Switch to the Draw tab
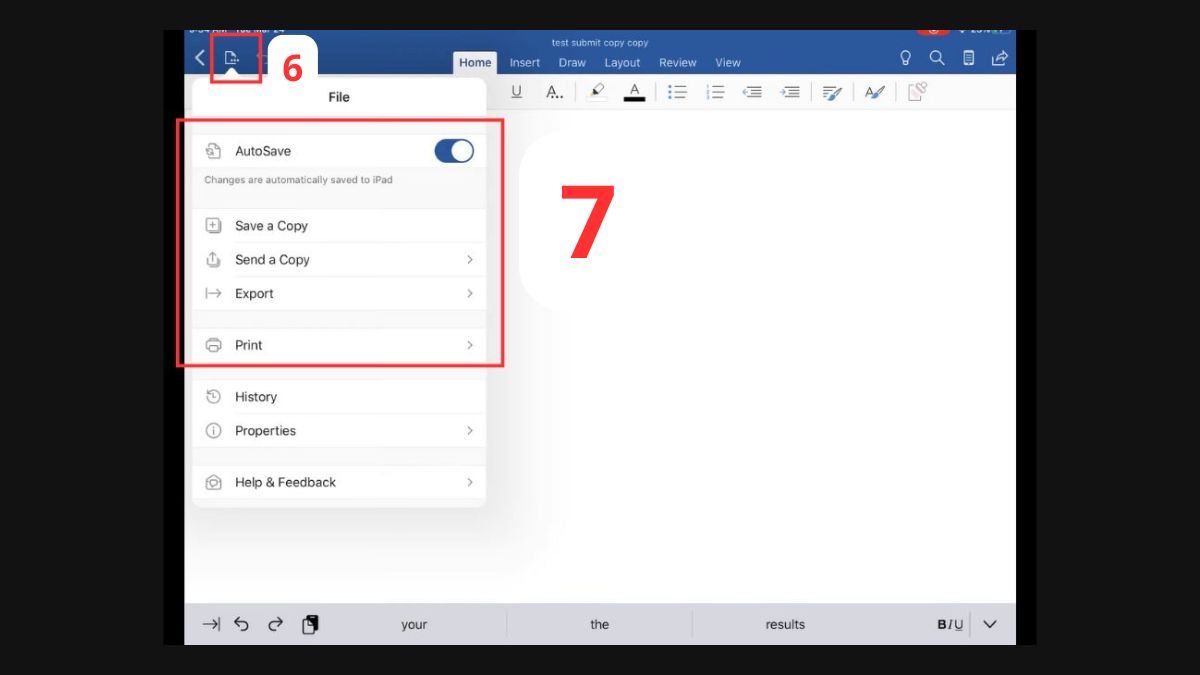Image resolution: width=1200 pixels, height=675 pixels. pyautogui.click(x=572, y=62)
